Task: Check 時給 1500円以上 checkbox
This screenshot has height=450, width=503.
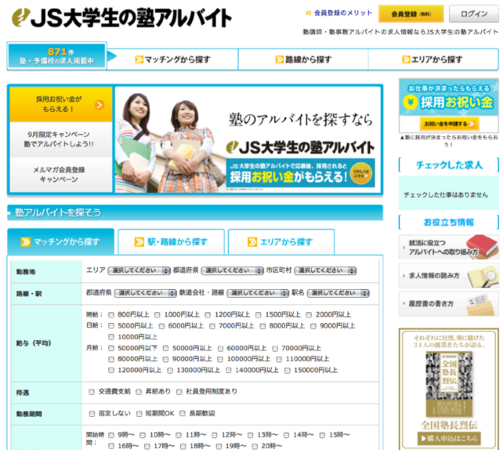Action: (258, 315)
